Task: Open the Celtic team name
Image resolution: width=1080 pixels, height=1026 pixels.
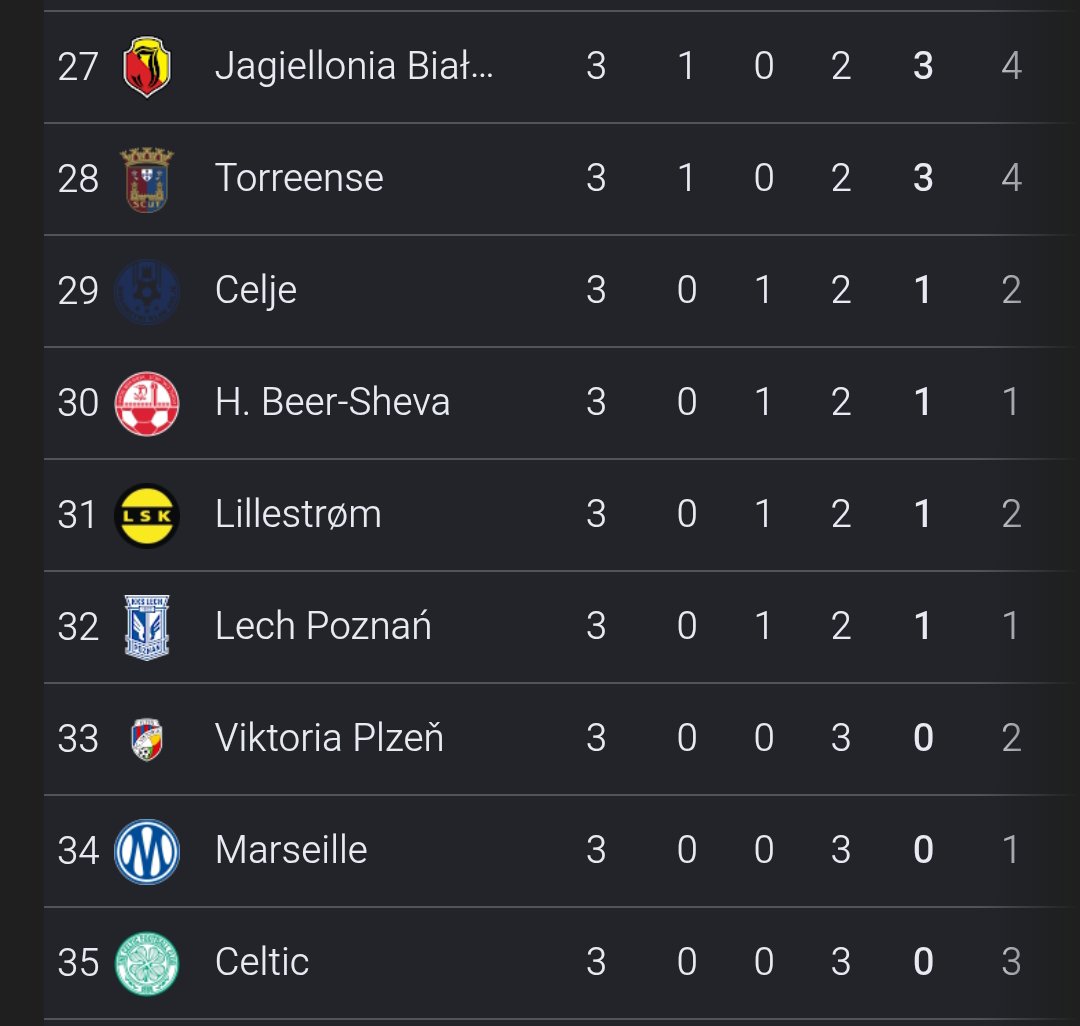Action: [x=262, y=962]
